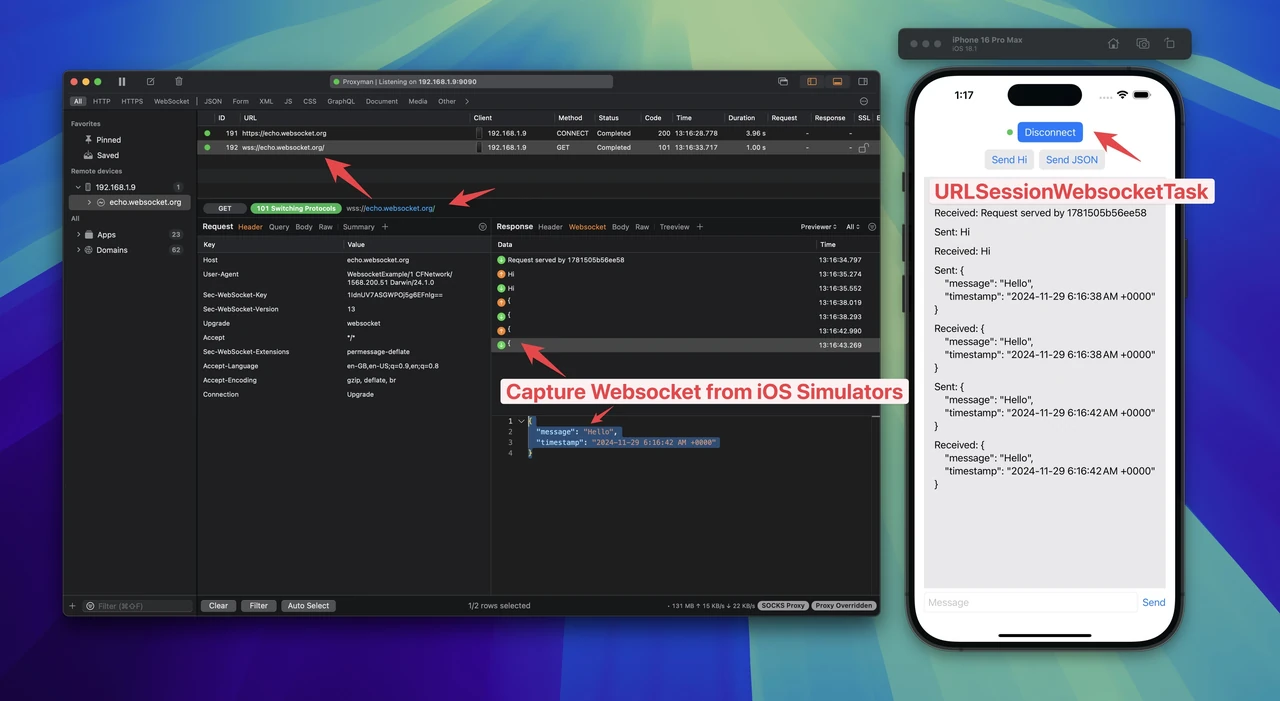The width and height of the screenshot is (1280, 701).
Task: Switch Request pane to Query tab
Action: (279, 227)
